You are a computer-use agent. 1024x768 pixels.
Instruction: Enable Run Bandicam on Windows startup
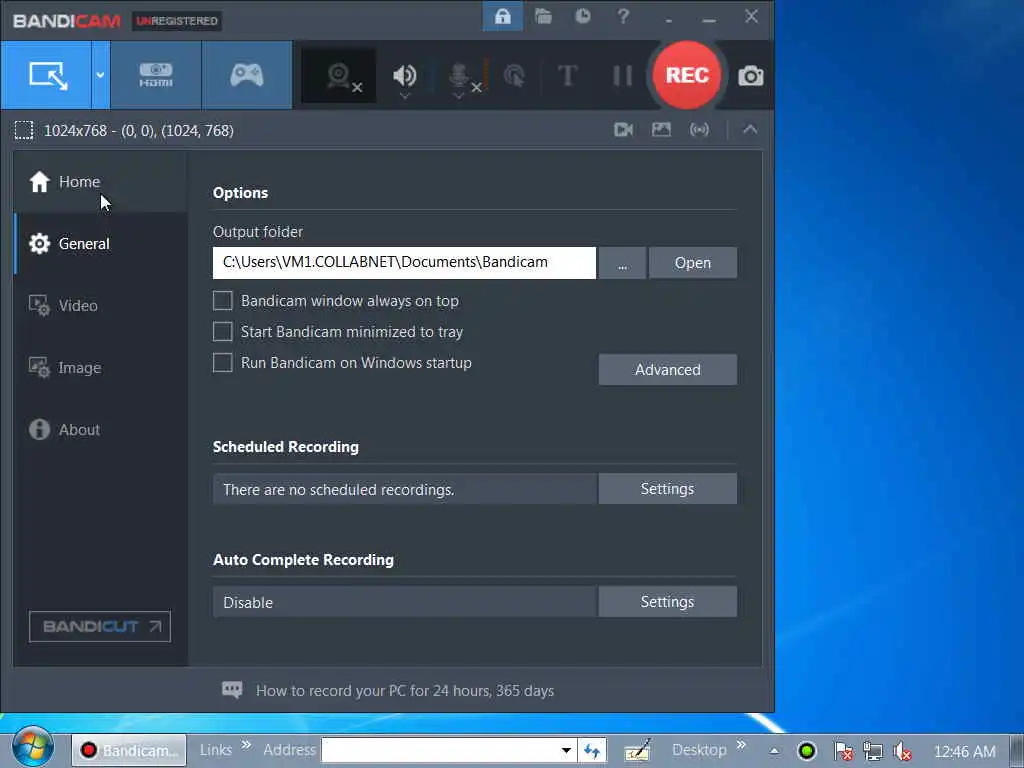(223, 362)
